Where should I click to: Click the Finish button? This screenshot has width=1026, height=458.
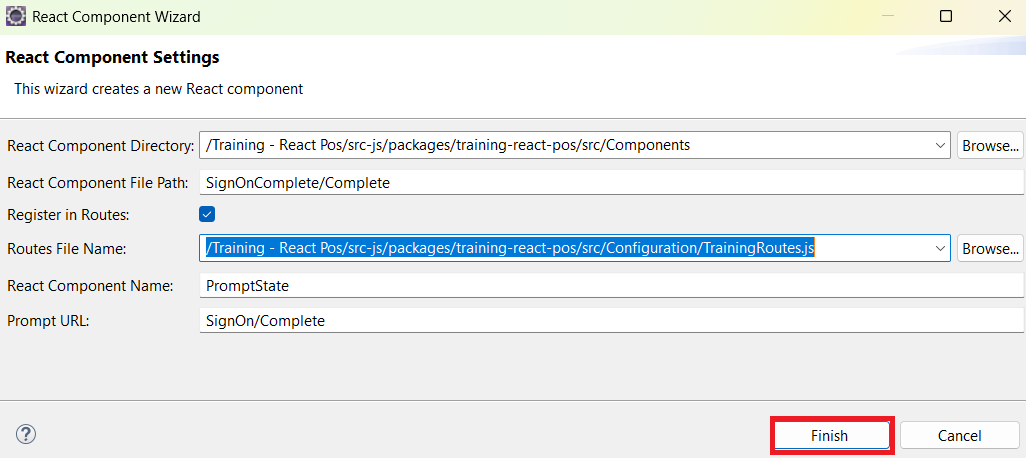pos(829,436)
